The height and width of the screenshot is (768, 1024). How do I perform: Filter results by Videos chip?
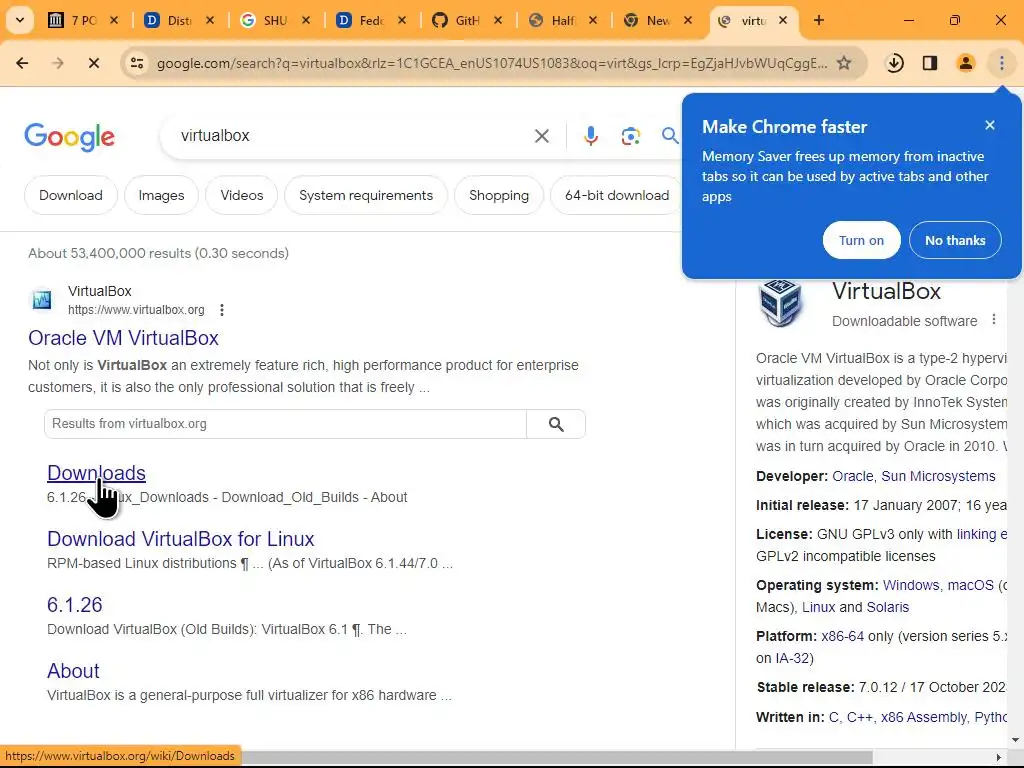pos(242,195)
